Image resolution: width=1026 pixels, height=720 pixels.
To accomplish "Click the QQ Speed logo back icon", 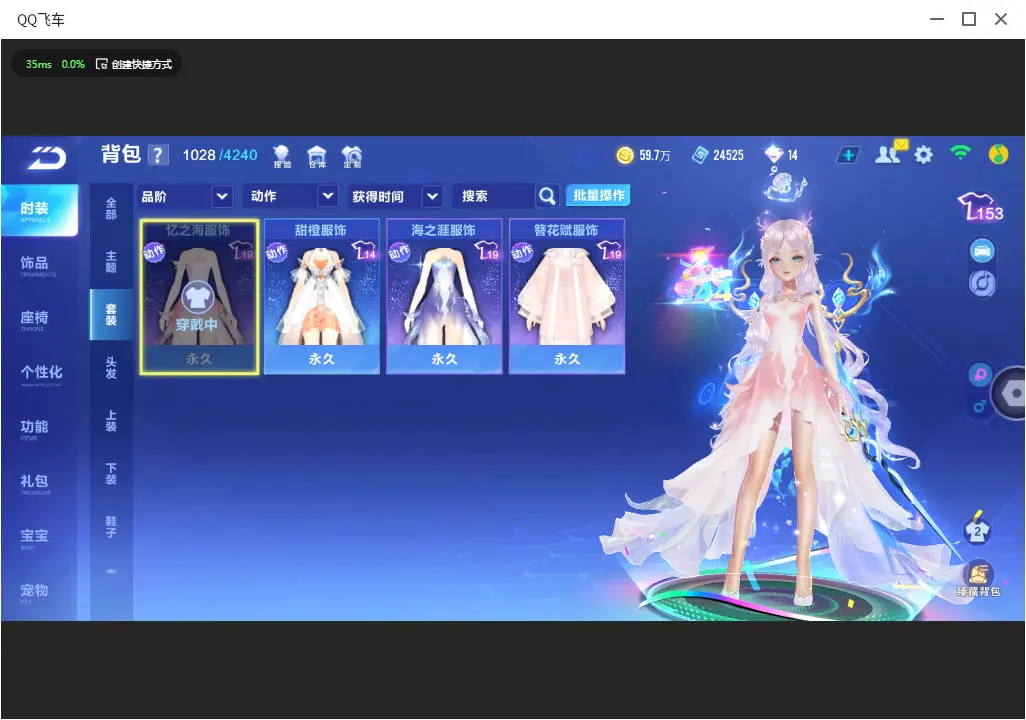I will point(47,157).
